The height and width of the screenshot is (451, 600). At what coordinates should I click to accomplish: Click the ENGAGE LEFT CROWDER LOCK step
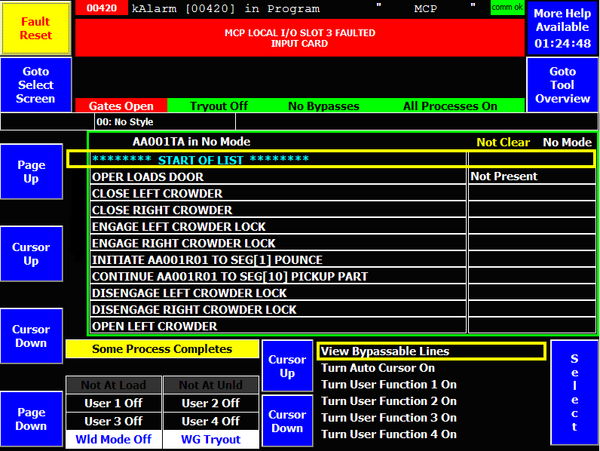pos(277,226)
